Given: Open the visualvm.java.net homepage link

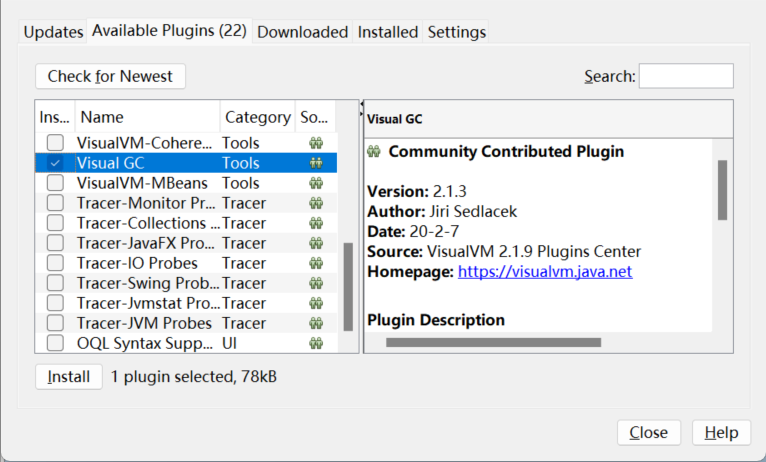Looking at the screenshot, I should coord(545,271).
